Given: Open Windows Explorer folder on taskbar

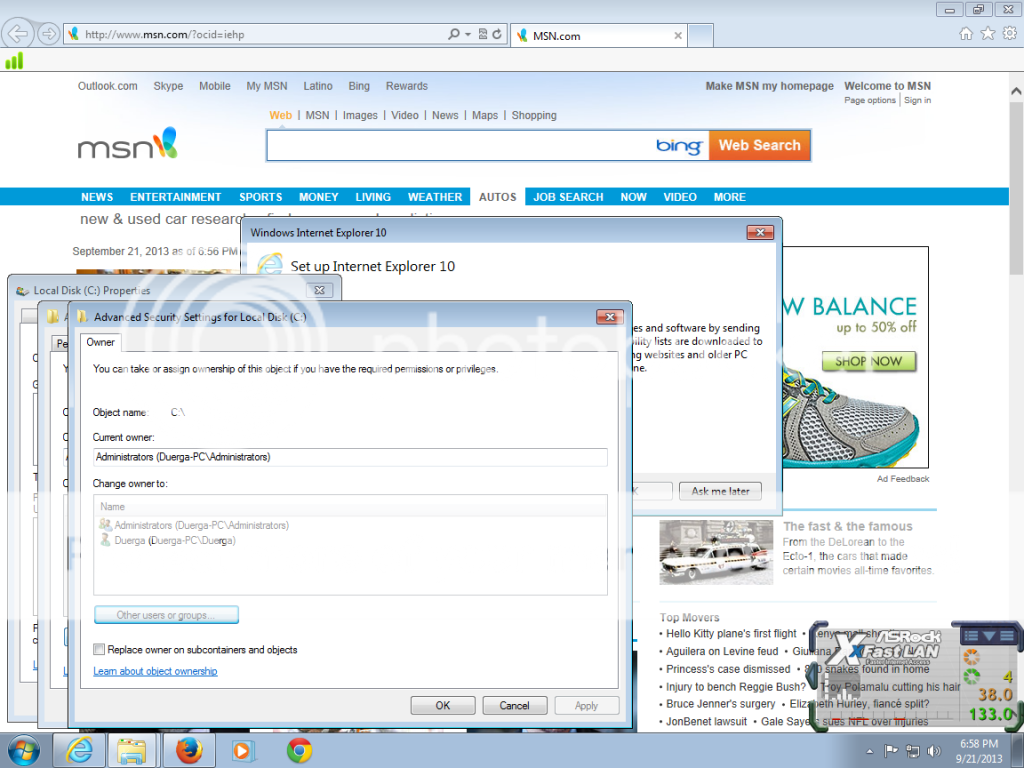Looking at the screenshot, I should tap(131, 751).
